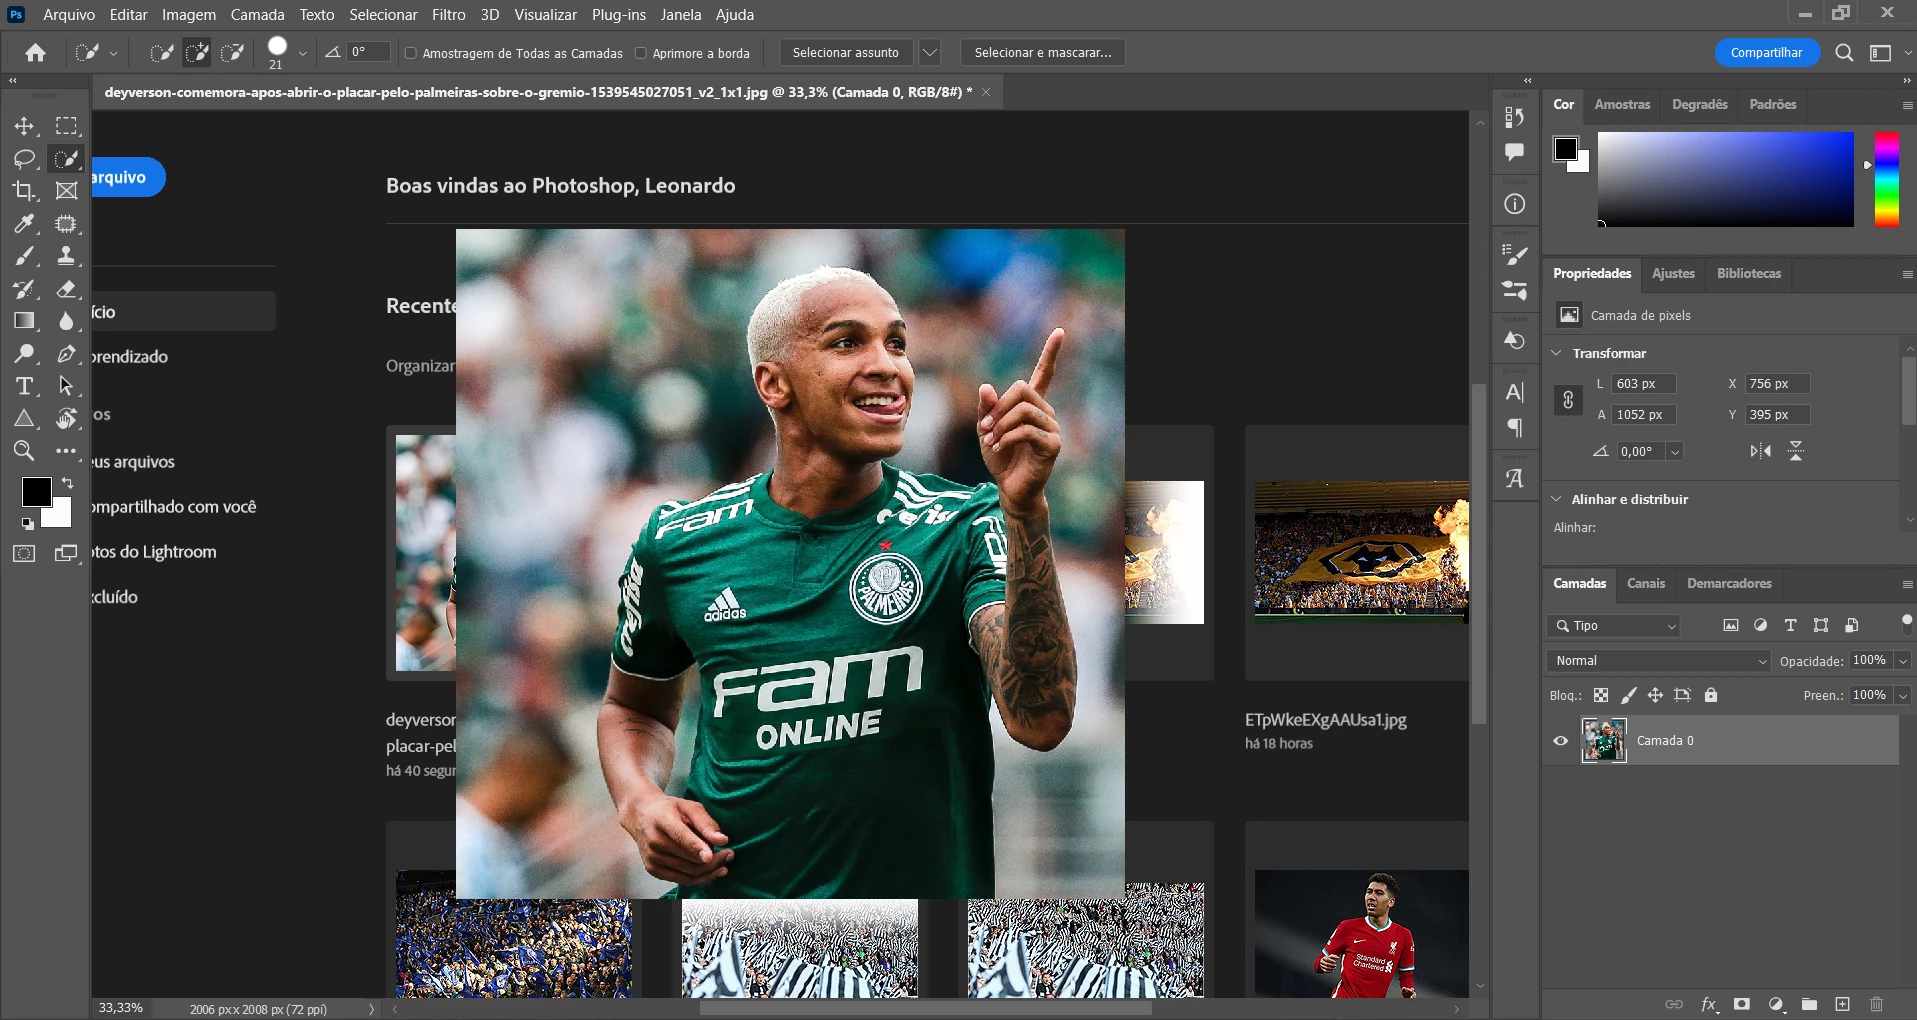This screenshot has height=1020, width=1917.
Task: Enable Aprimore a borda checkbox
Action: (x=641, y=53)
